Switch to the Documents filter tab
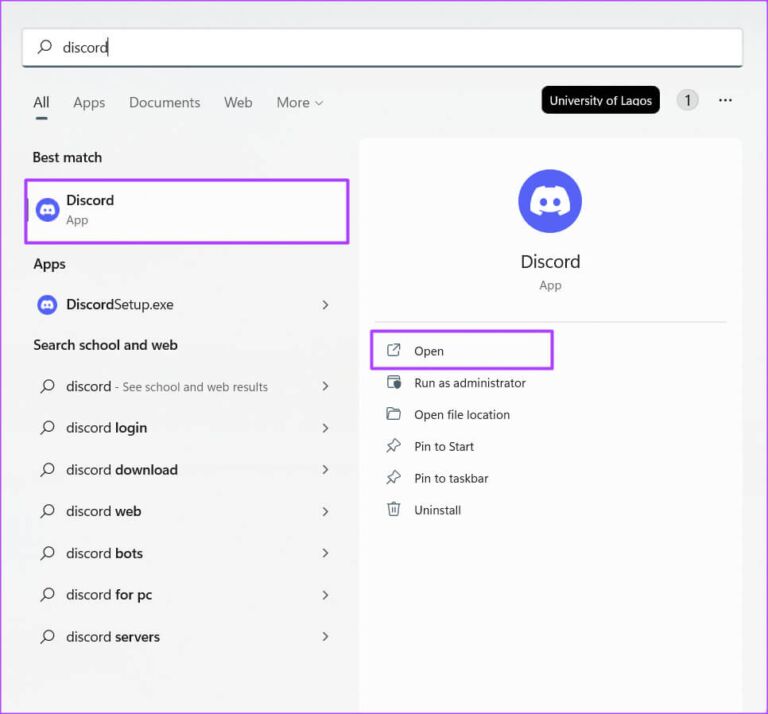Viewport: 768px width, 714px height. tap(164, 102)
